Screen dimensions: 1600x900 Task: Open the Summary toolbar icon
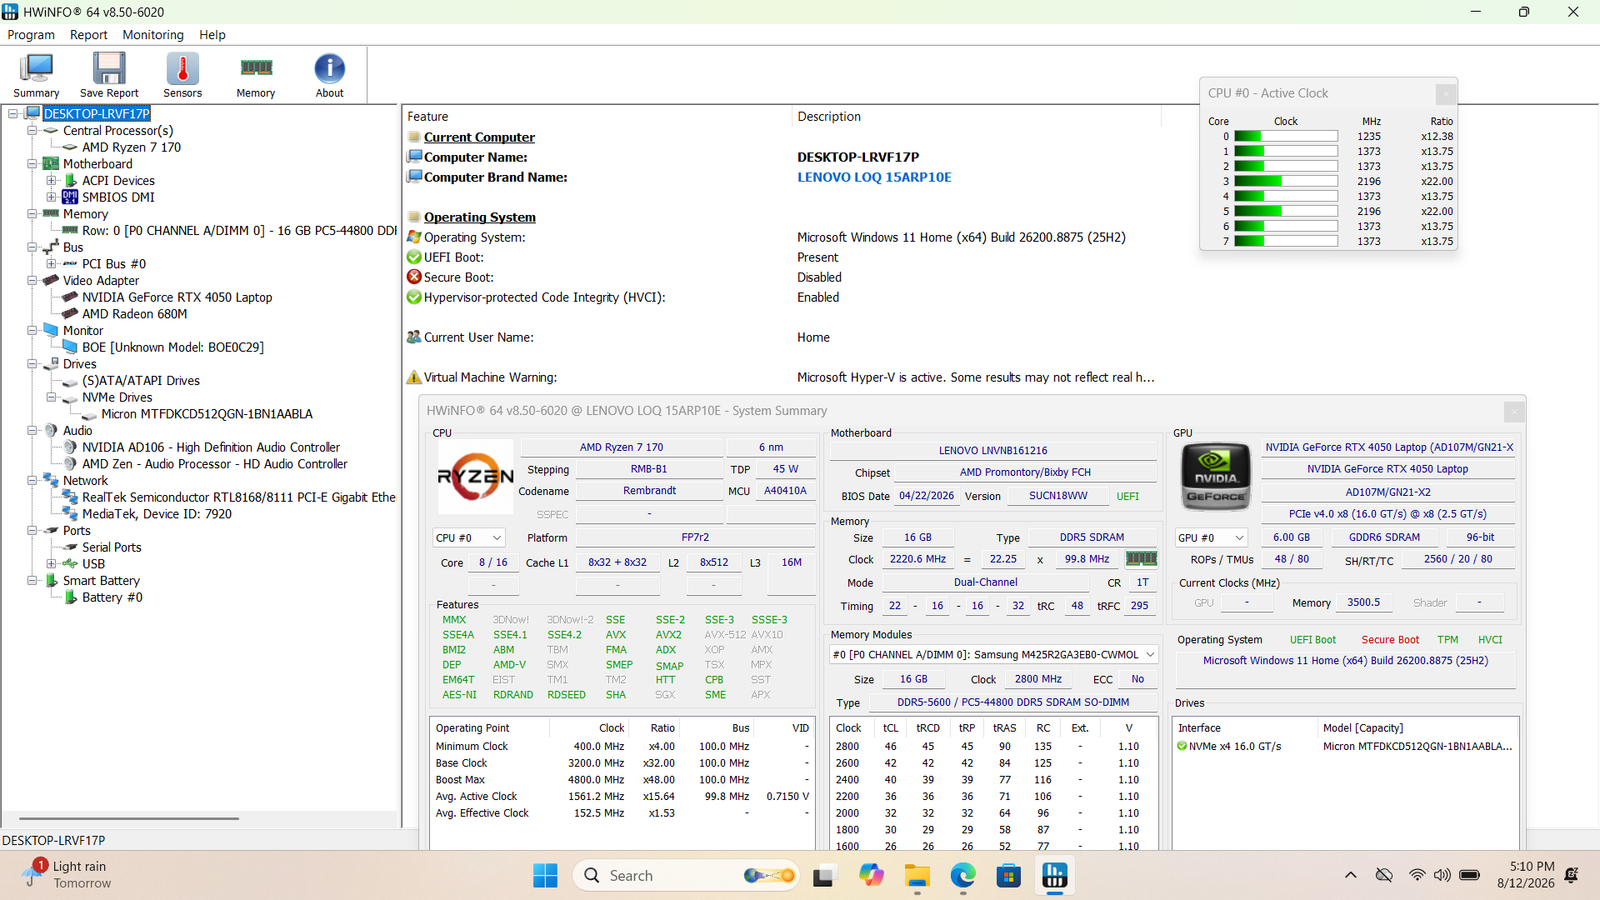[36, 75]
